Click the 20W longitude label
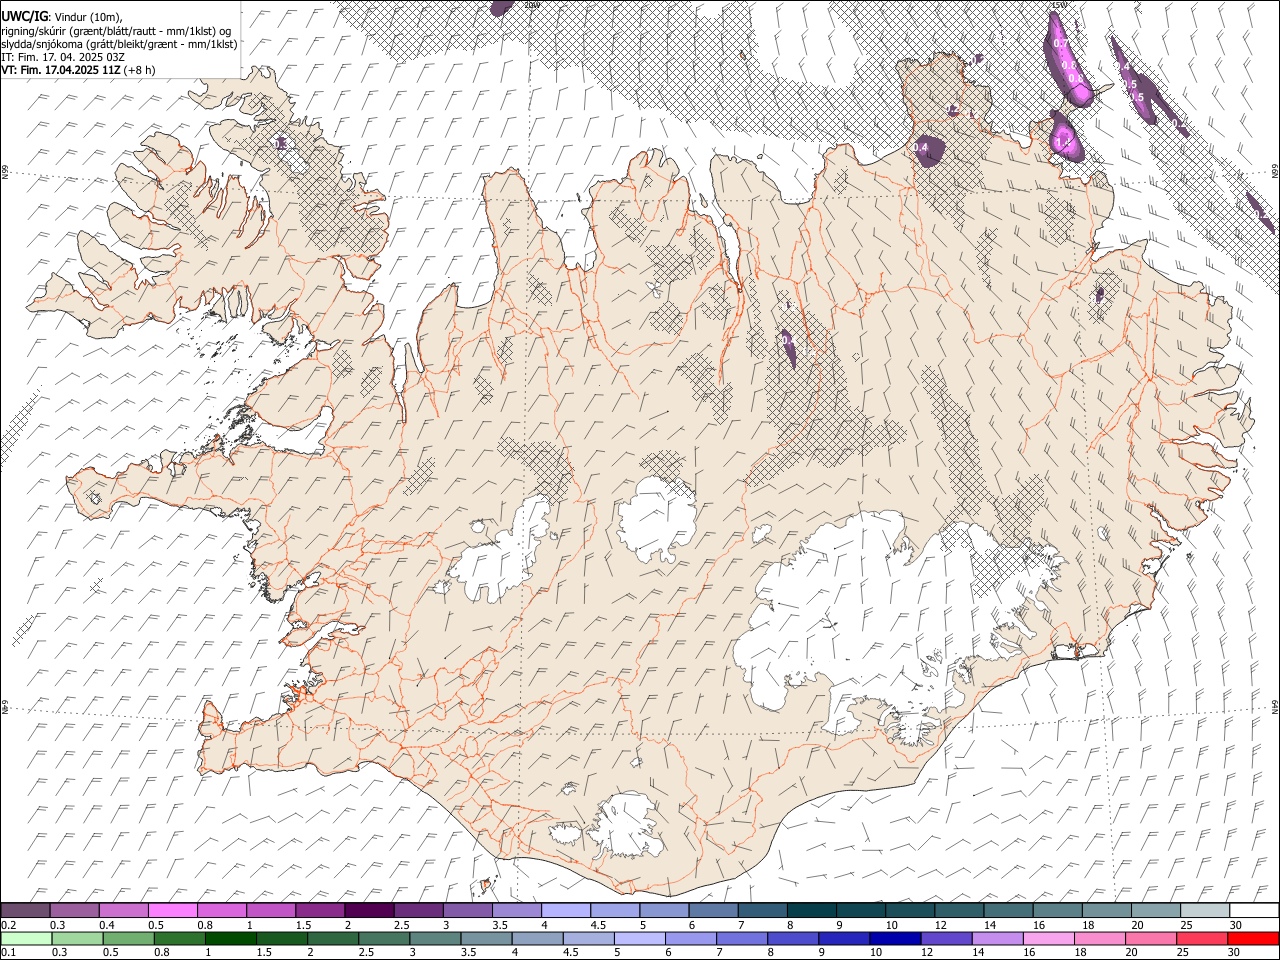Screen dimensions: 1280x960 click(533, 5)
